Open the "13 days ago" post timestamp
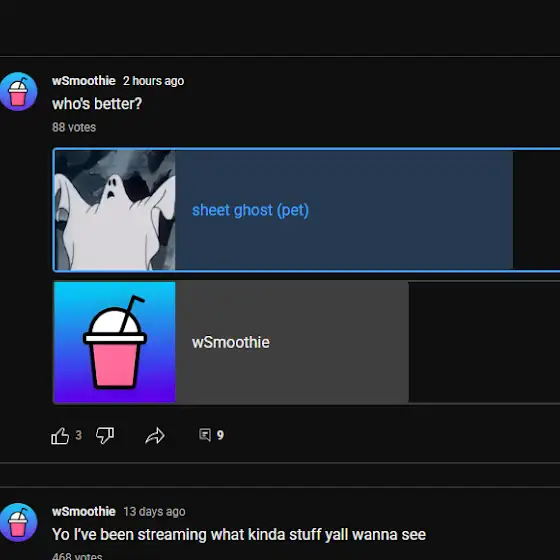560x560 pixels. [154, 512]
